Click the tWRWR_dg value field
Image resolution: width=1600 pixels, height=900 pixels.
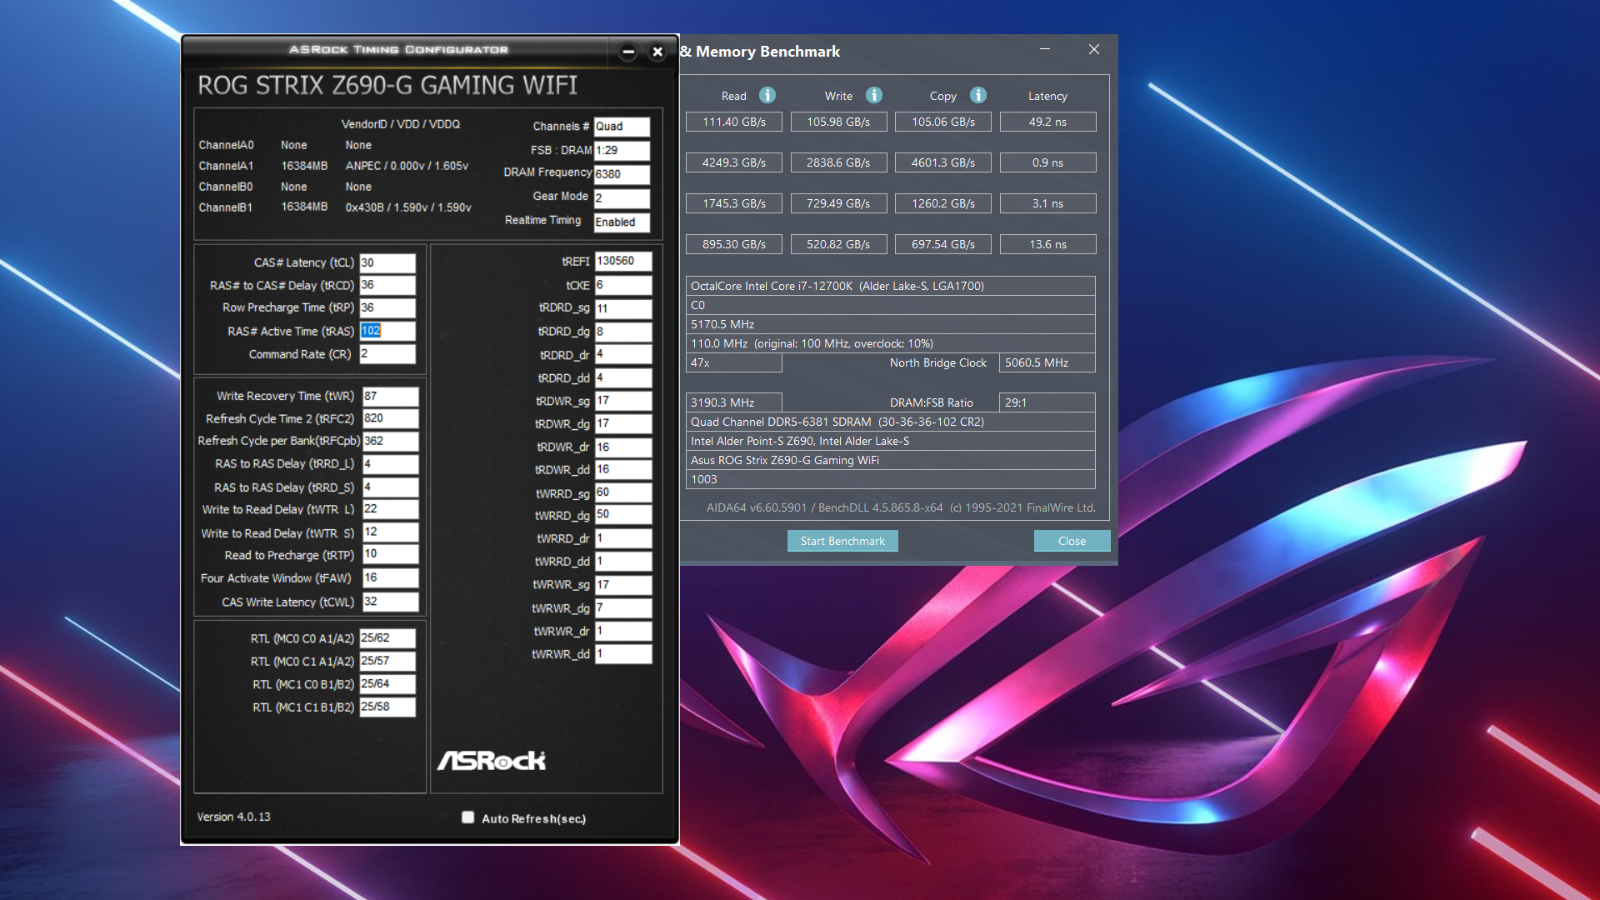(623, 608)
